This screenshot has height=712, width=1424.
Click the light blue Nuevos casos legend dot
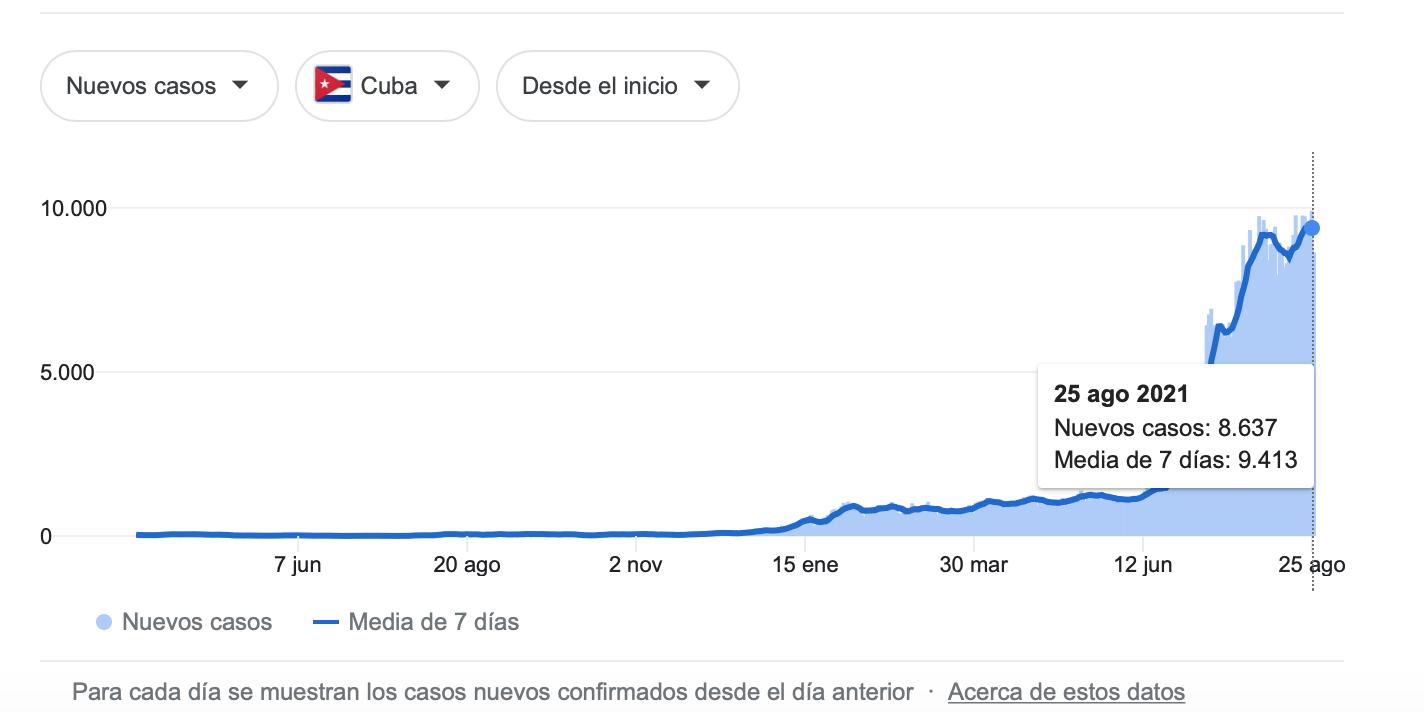pyautogui.click(x=104, y=623)
